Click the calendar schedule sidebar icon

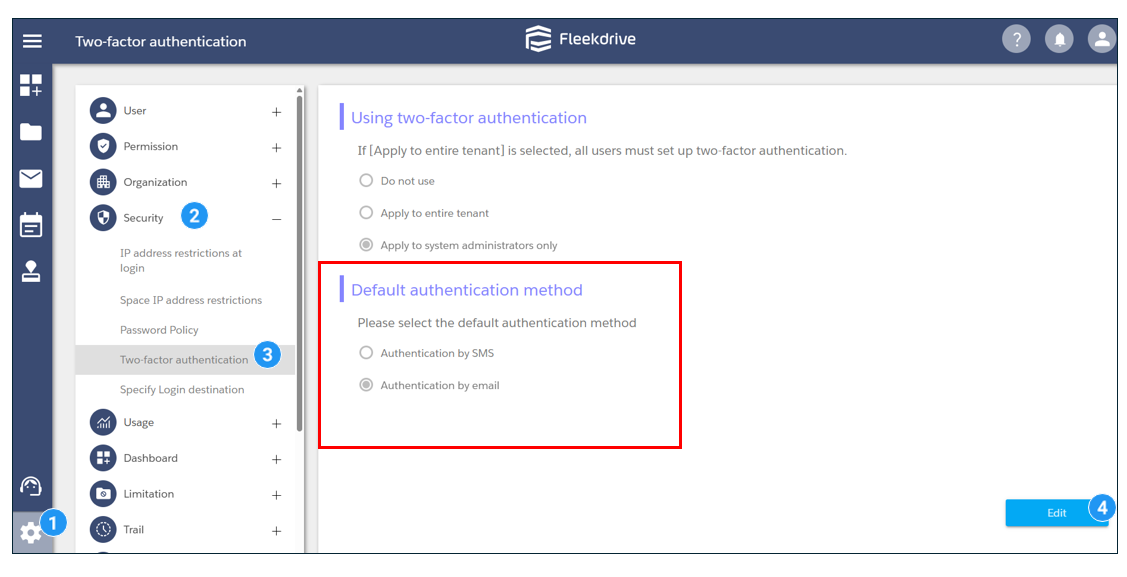point(31,225)
